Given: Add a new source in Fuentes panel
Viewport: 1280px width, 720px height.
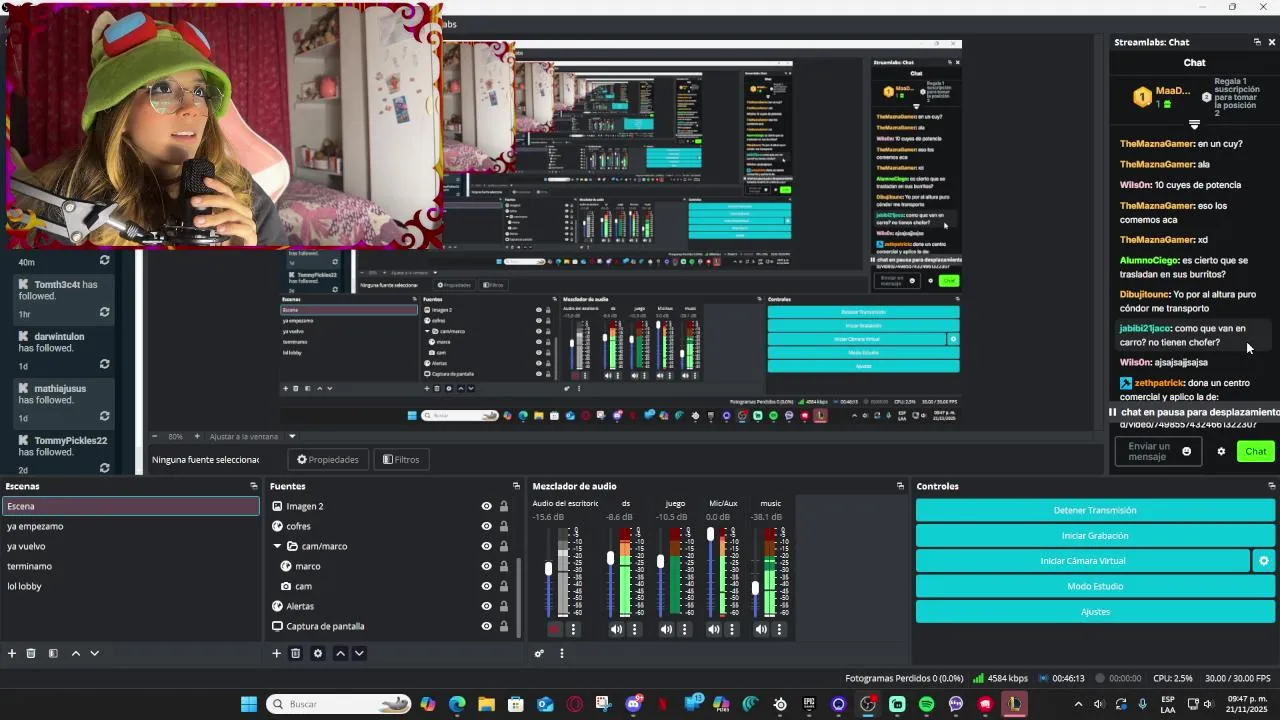Looking at the screenshot, I should point(277,653).
